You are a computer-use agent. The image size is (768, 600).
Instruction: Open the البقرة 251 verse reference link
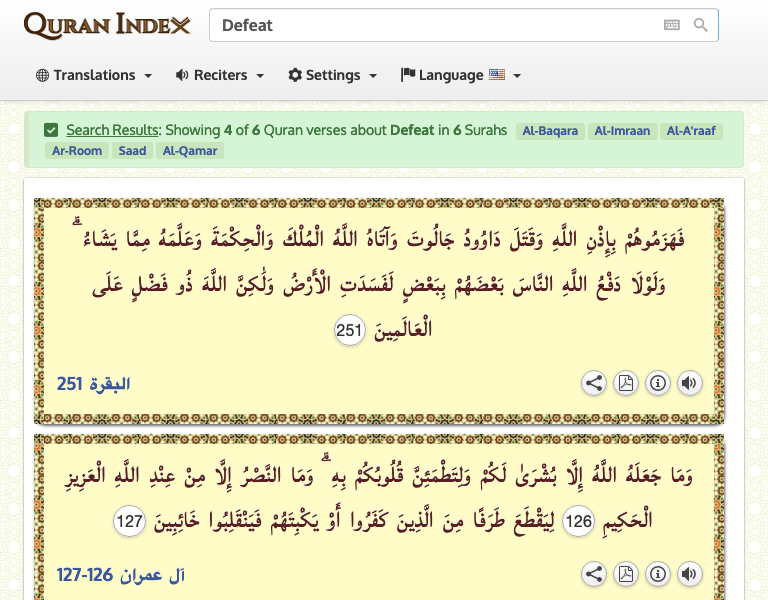(94, 384)
